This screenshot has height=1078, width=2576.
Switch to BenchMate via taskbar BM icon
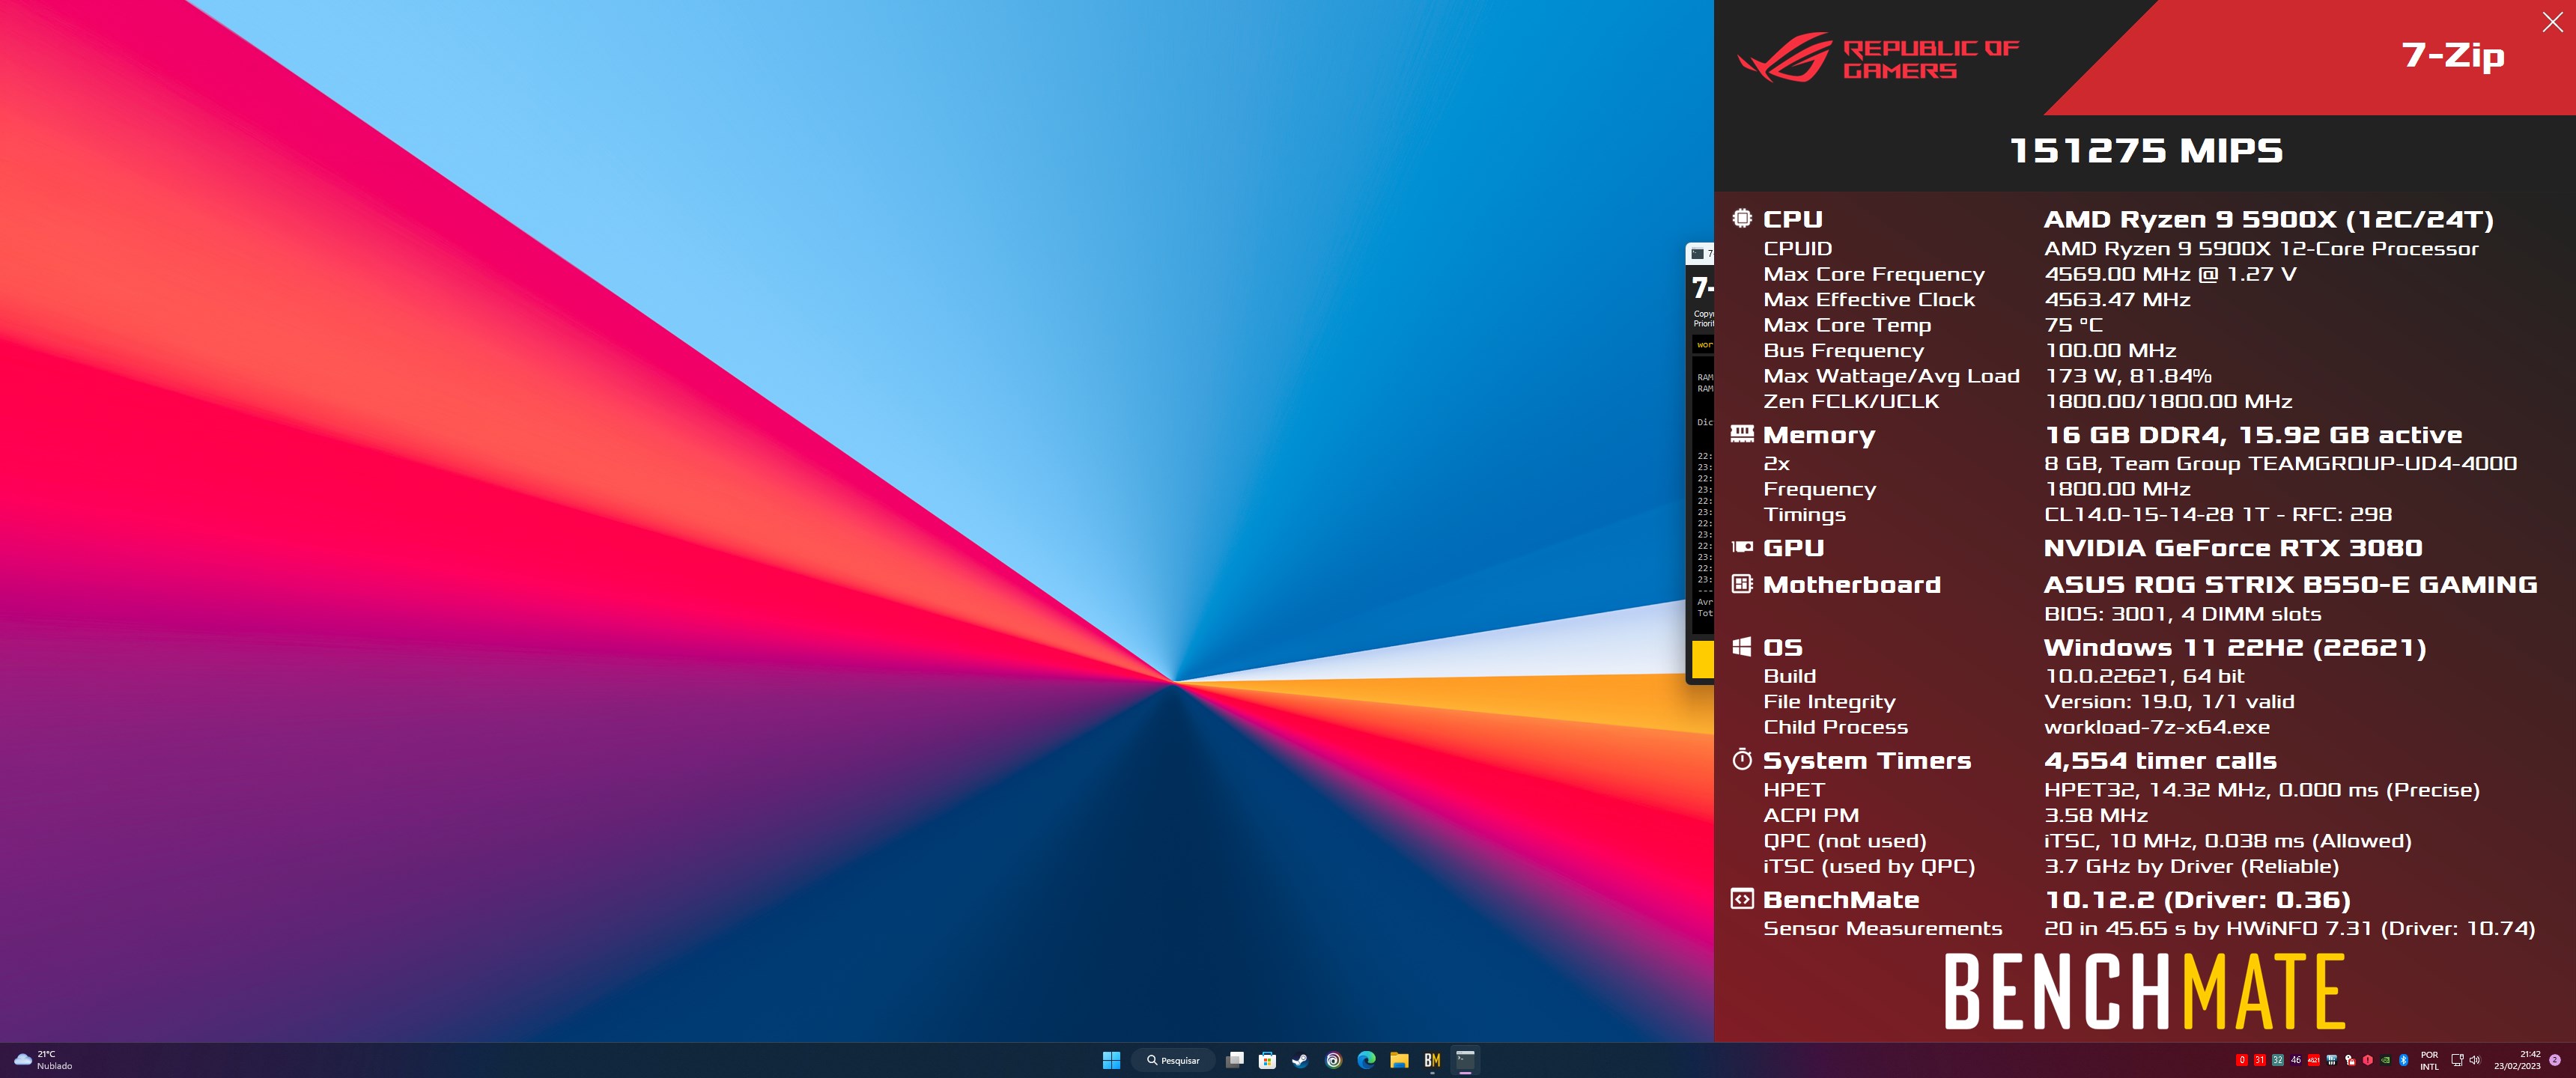point(1432,1060)
